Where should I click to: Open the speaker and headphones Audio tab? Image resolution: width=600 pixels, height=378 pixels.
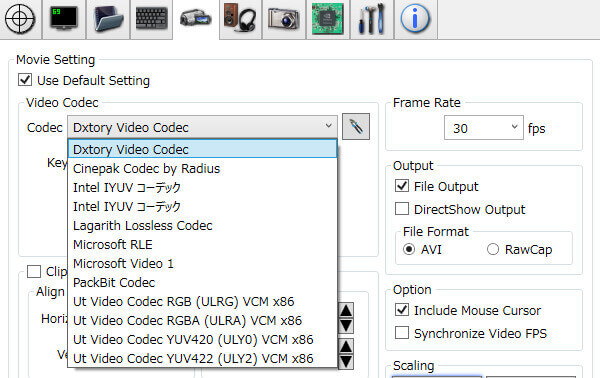pyautogui.click(x=240, y=19)
